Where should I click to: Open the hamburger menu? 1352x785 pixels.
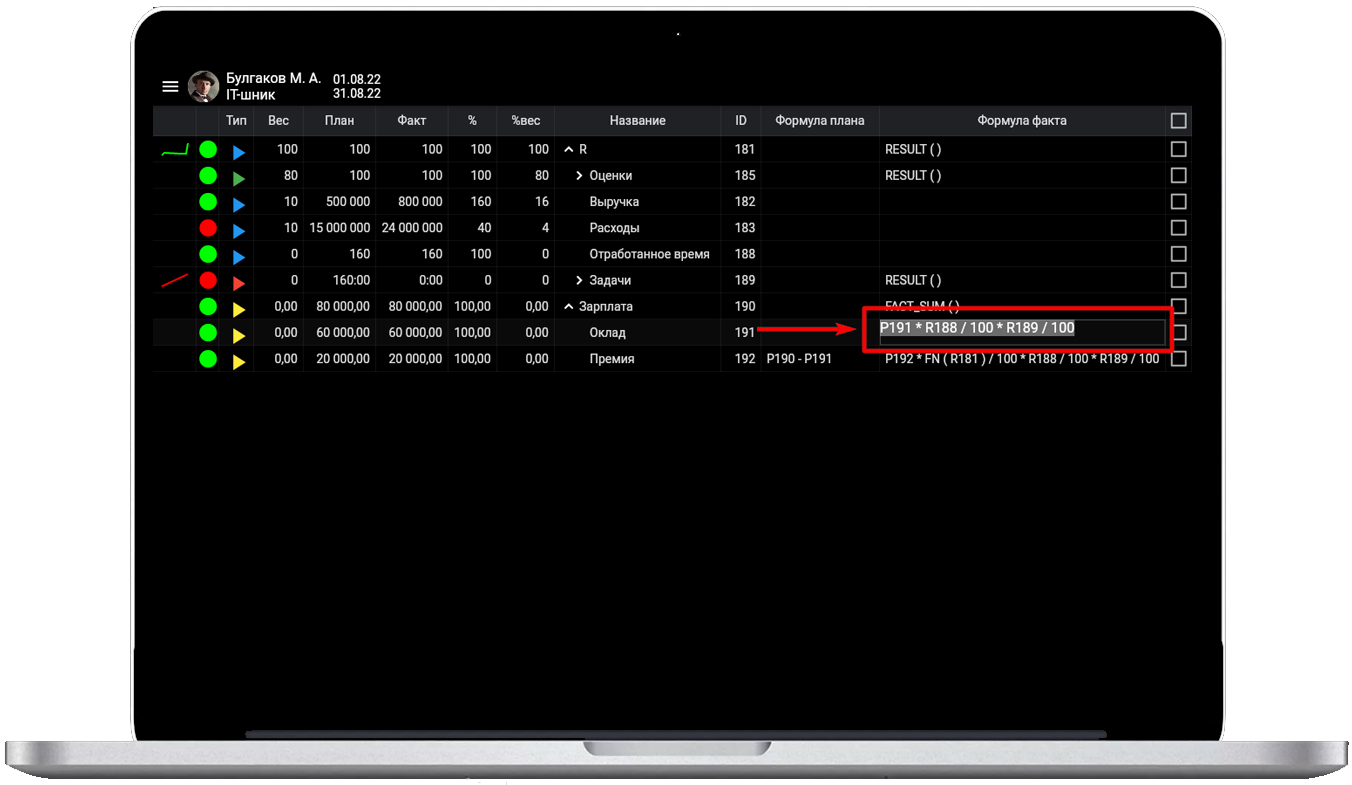(170, 87)
